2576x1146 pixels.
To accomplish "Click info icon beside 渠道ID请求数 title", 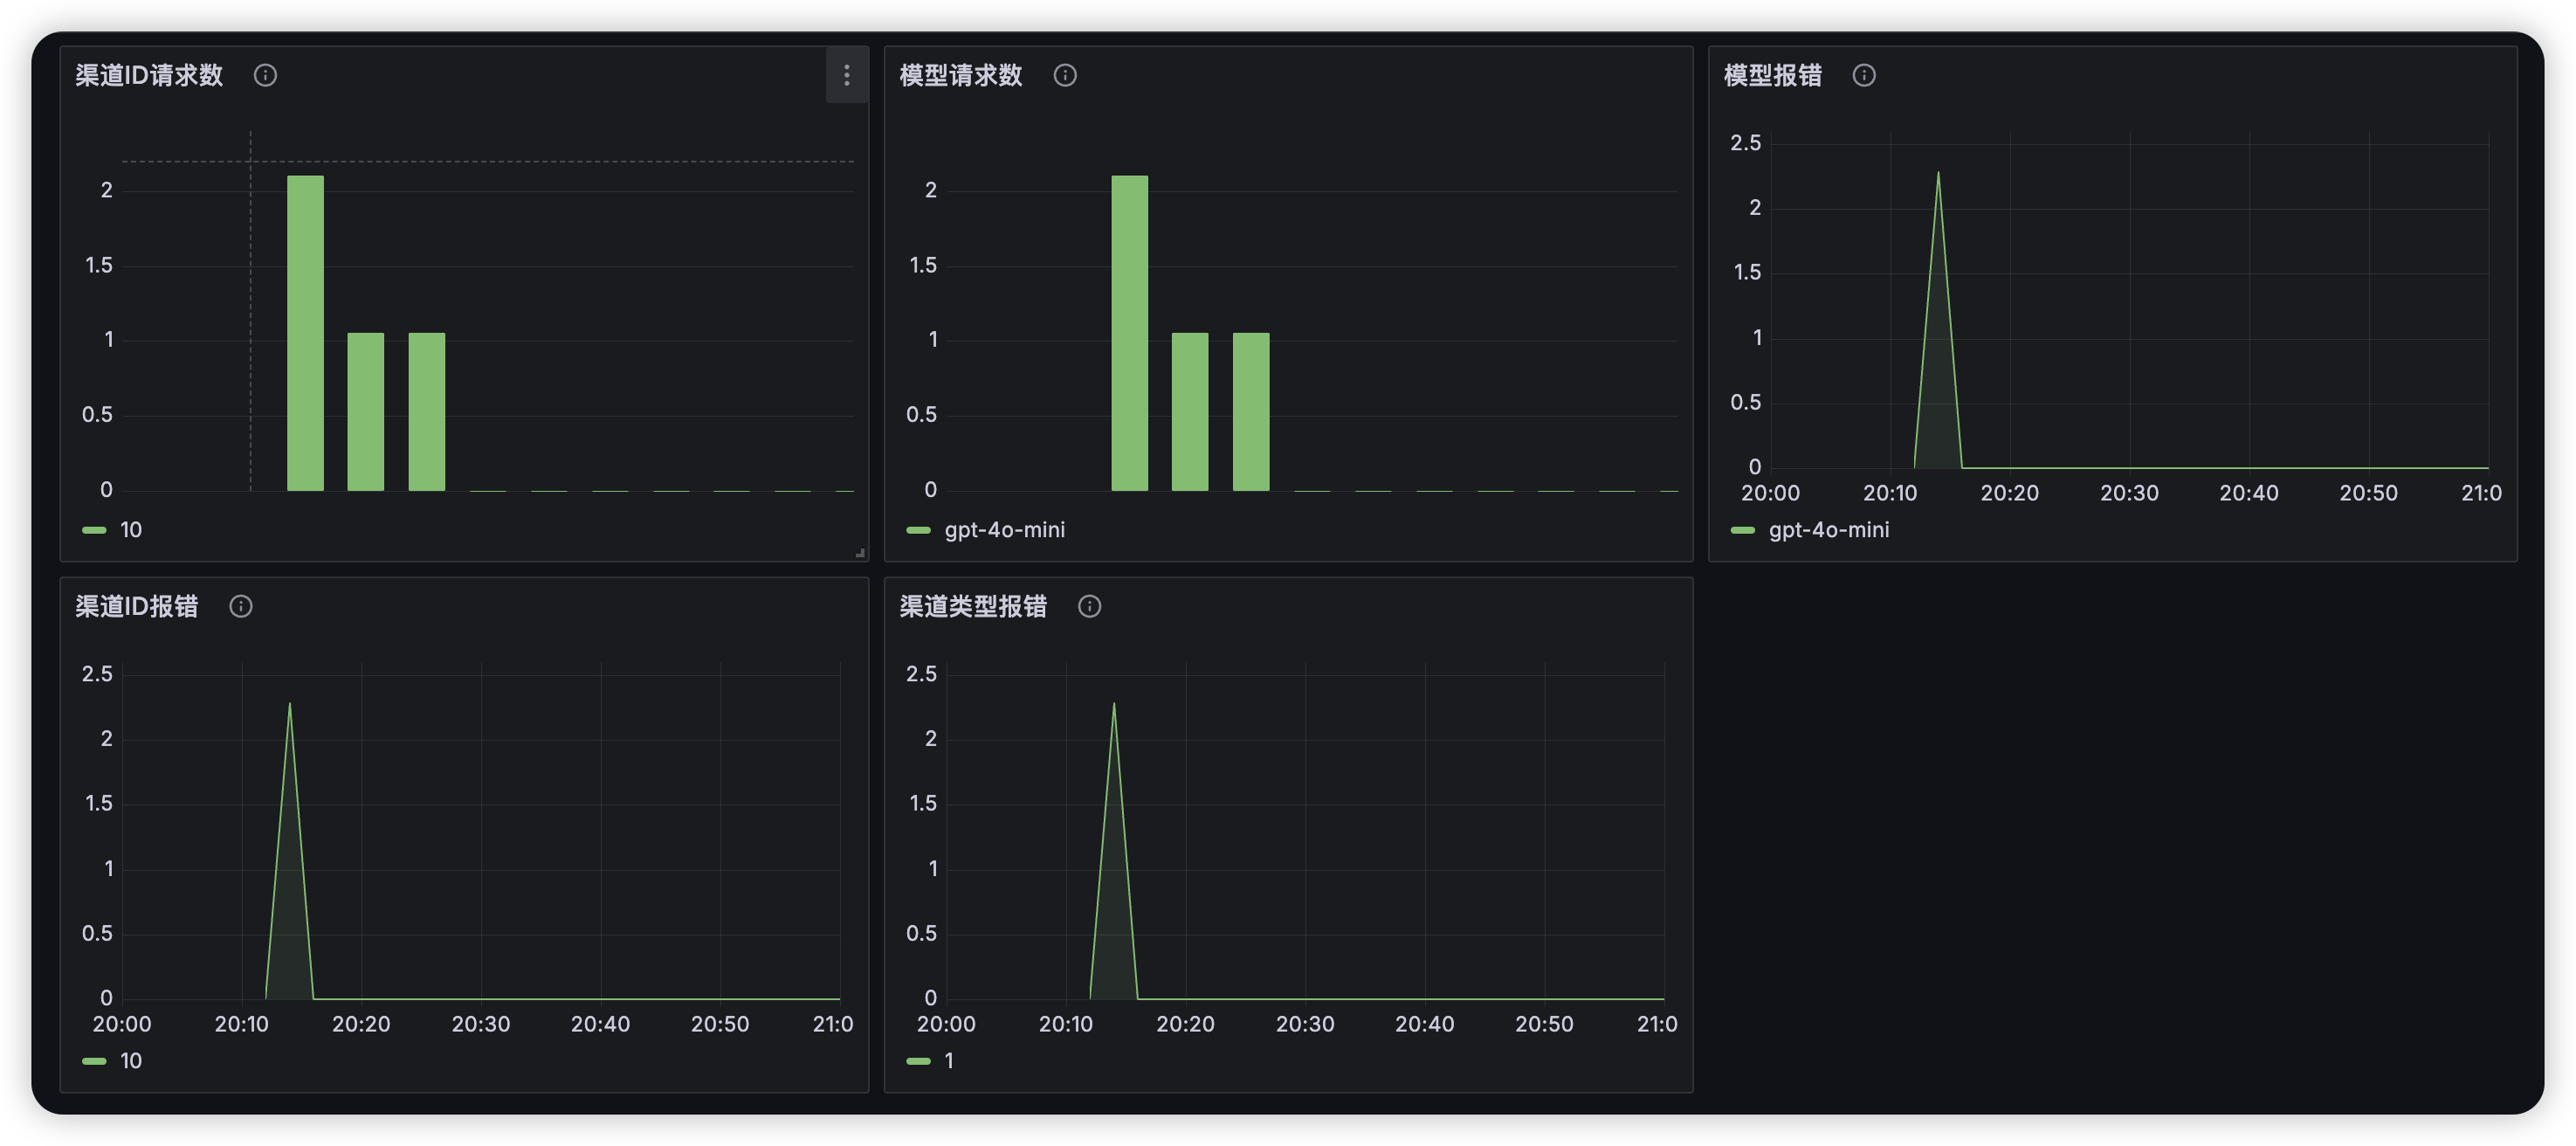I will [x=265, y=75].
